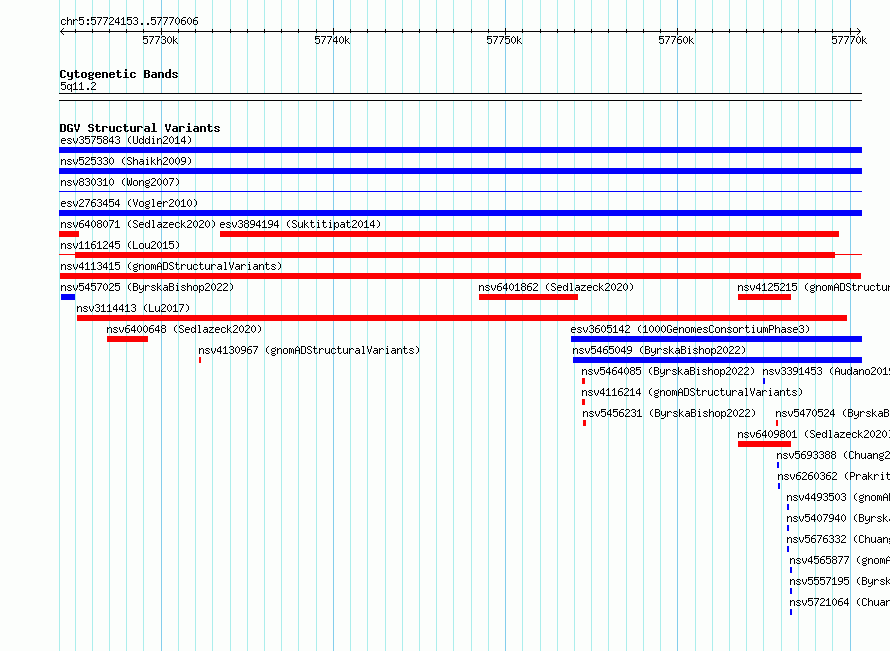Click the Cytogenetic Bands track title
Screen dimensions: 890x651
click(x=119, y=74)
